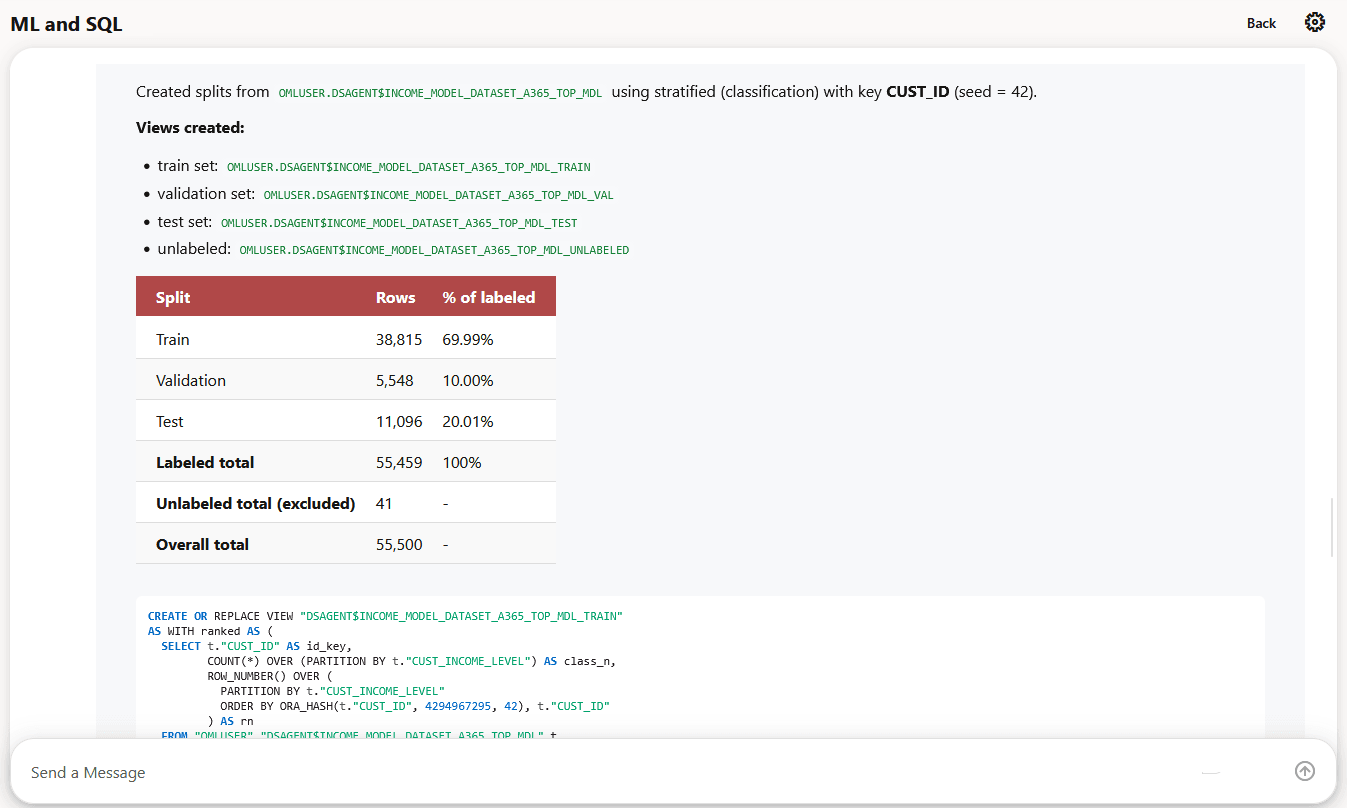This screenshot has width=1347, height=808.
Task: Click the send message arrow icon
Action: coord(1305,771)
